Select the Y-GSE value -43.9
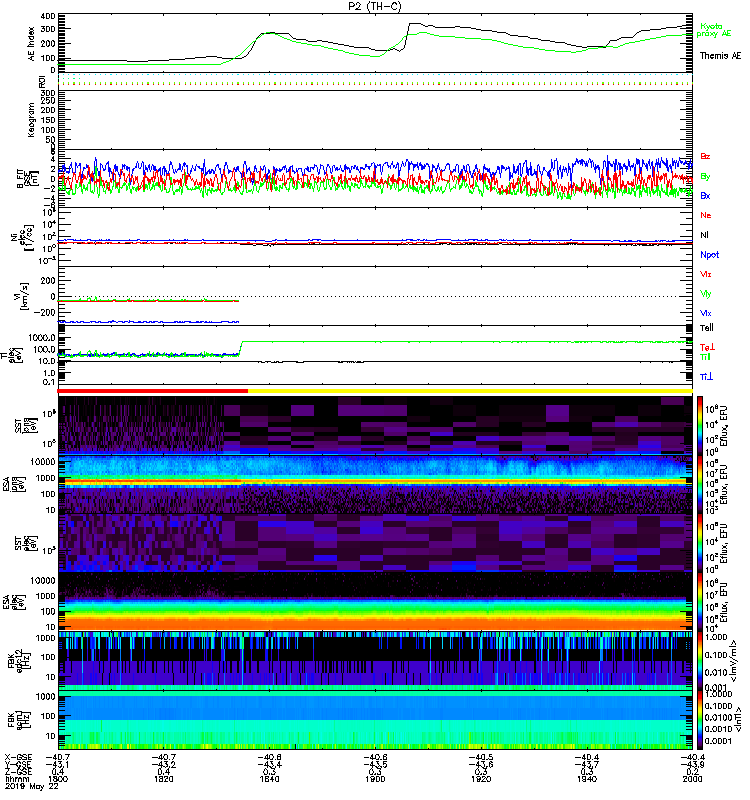Viewport: 750px width, 800px height. (x=692, y=765)
